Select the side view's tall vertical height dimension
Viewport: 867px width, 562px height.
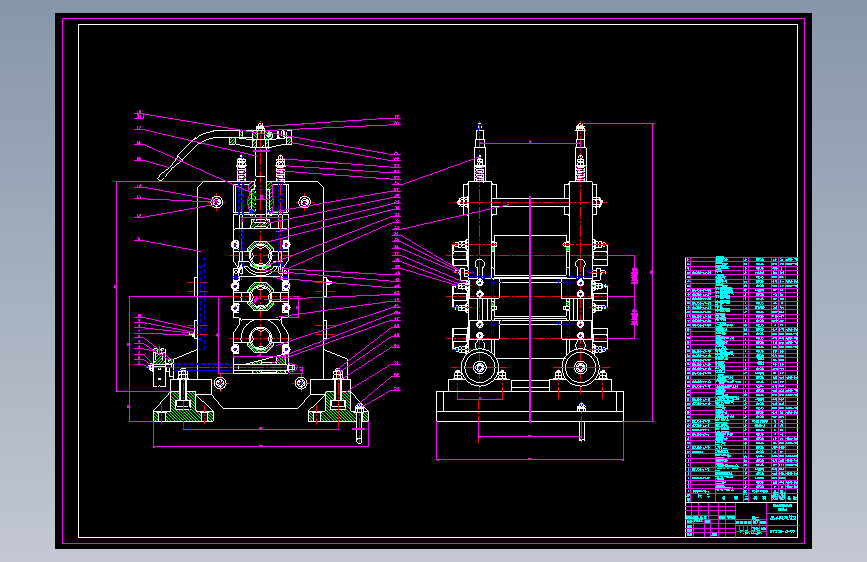point(653,272)
